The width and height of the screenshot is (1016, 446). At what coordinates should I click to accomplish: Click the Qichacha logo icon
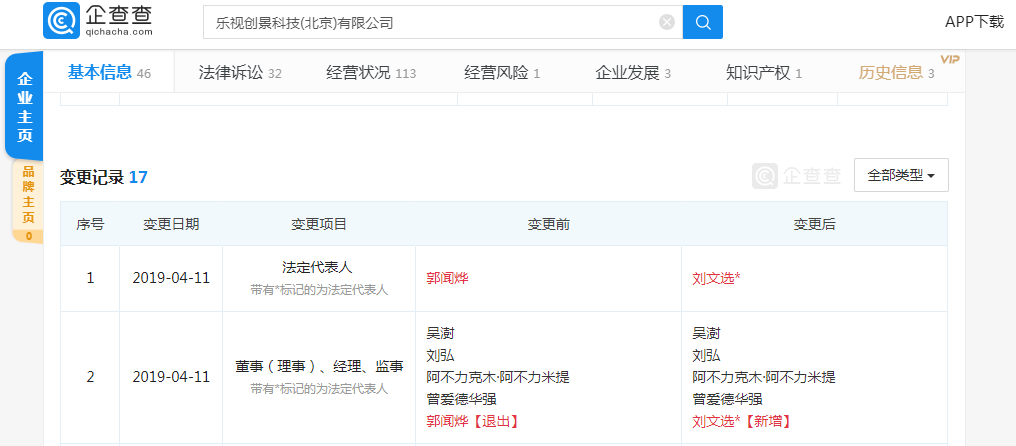click(61, 21)
